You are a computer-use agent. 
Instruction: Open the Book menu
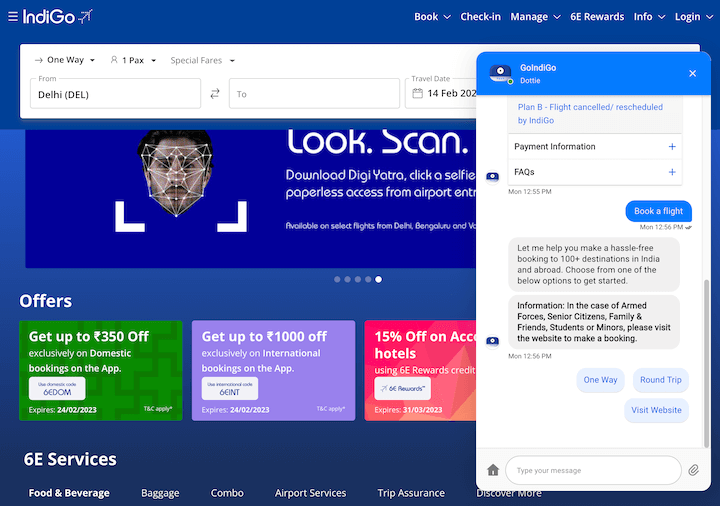tap(432, 17)
